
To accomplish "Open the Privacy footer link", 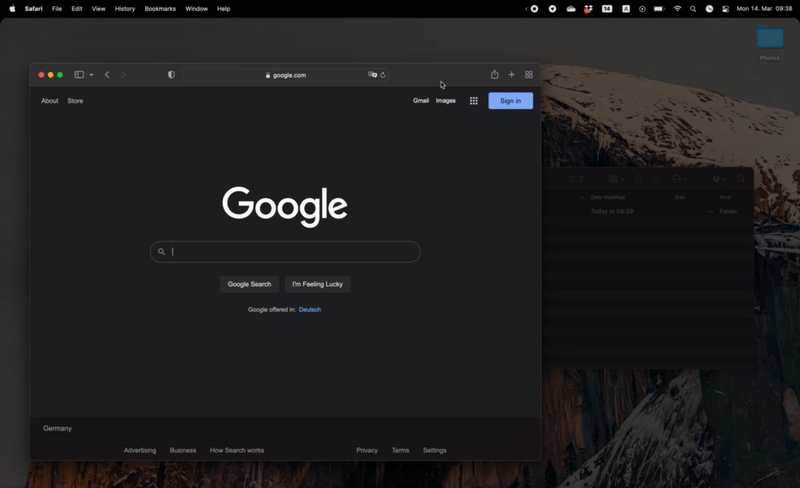I will pyautogui.click(x=367, y=450).
